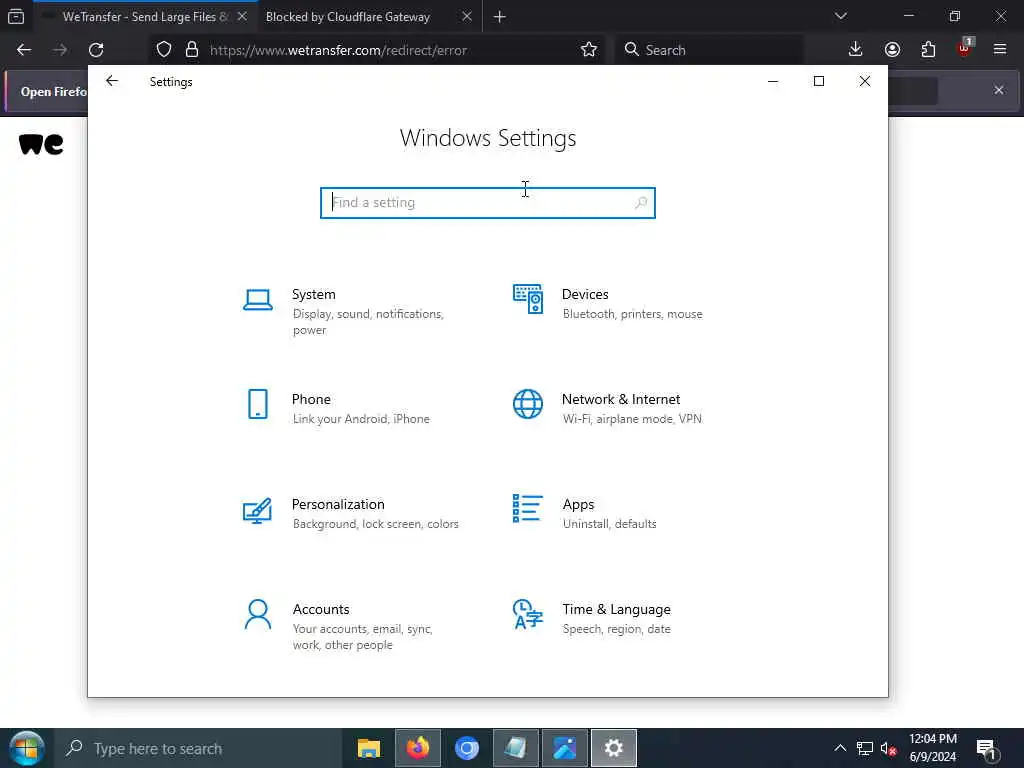Open the Chromium-style blue circle taskbar app
Viewport: 1024px width, 768px height.
pyautogui.click(x=467, y=748)
